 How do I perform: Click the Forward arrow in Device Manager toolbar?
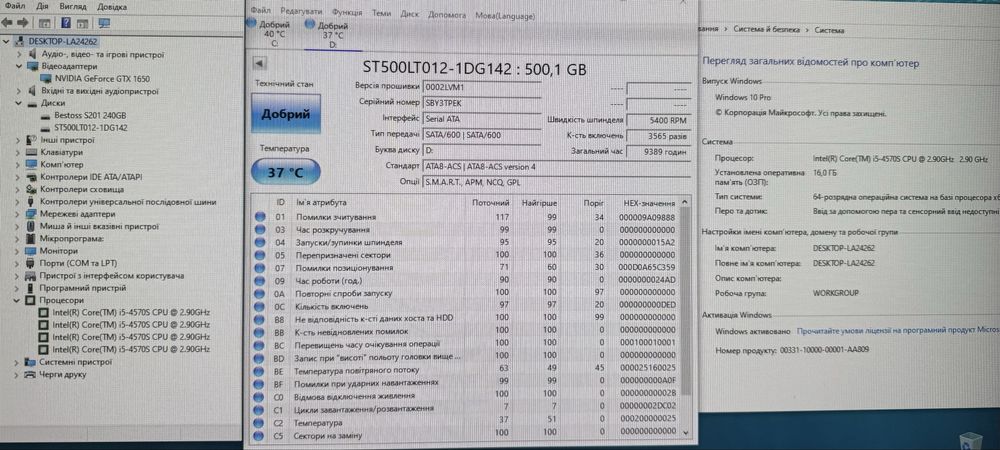(x=24, y=23)
